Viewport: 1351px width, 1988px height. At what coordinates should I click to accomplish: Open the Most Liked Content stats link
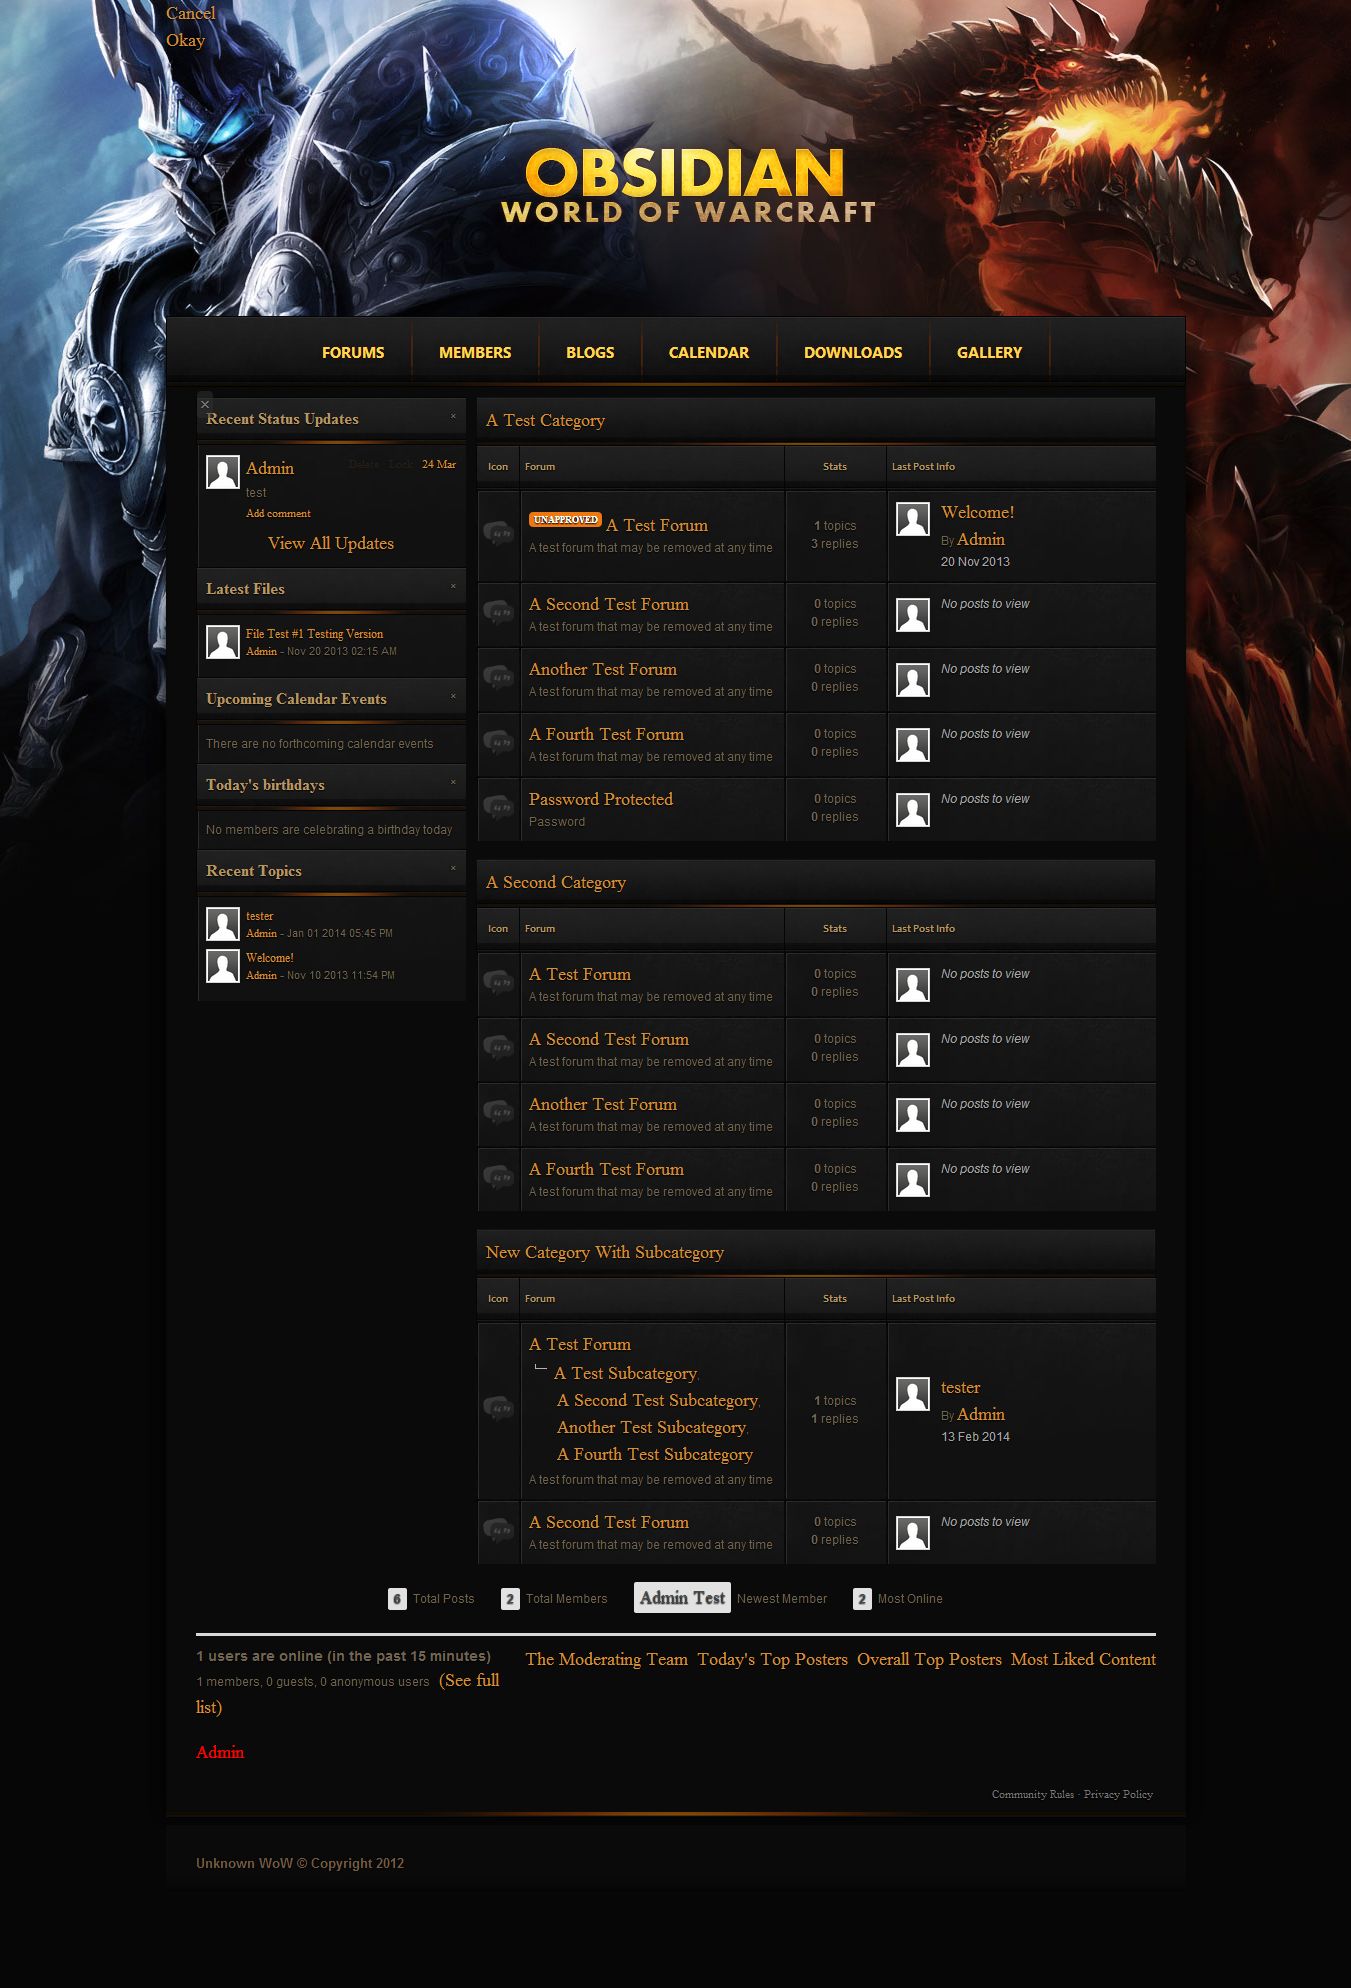tap(1083, 1659)
